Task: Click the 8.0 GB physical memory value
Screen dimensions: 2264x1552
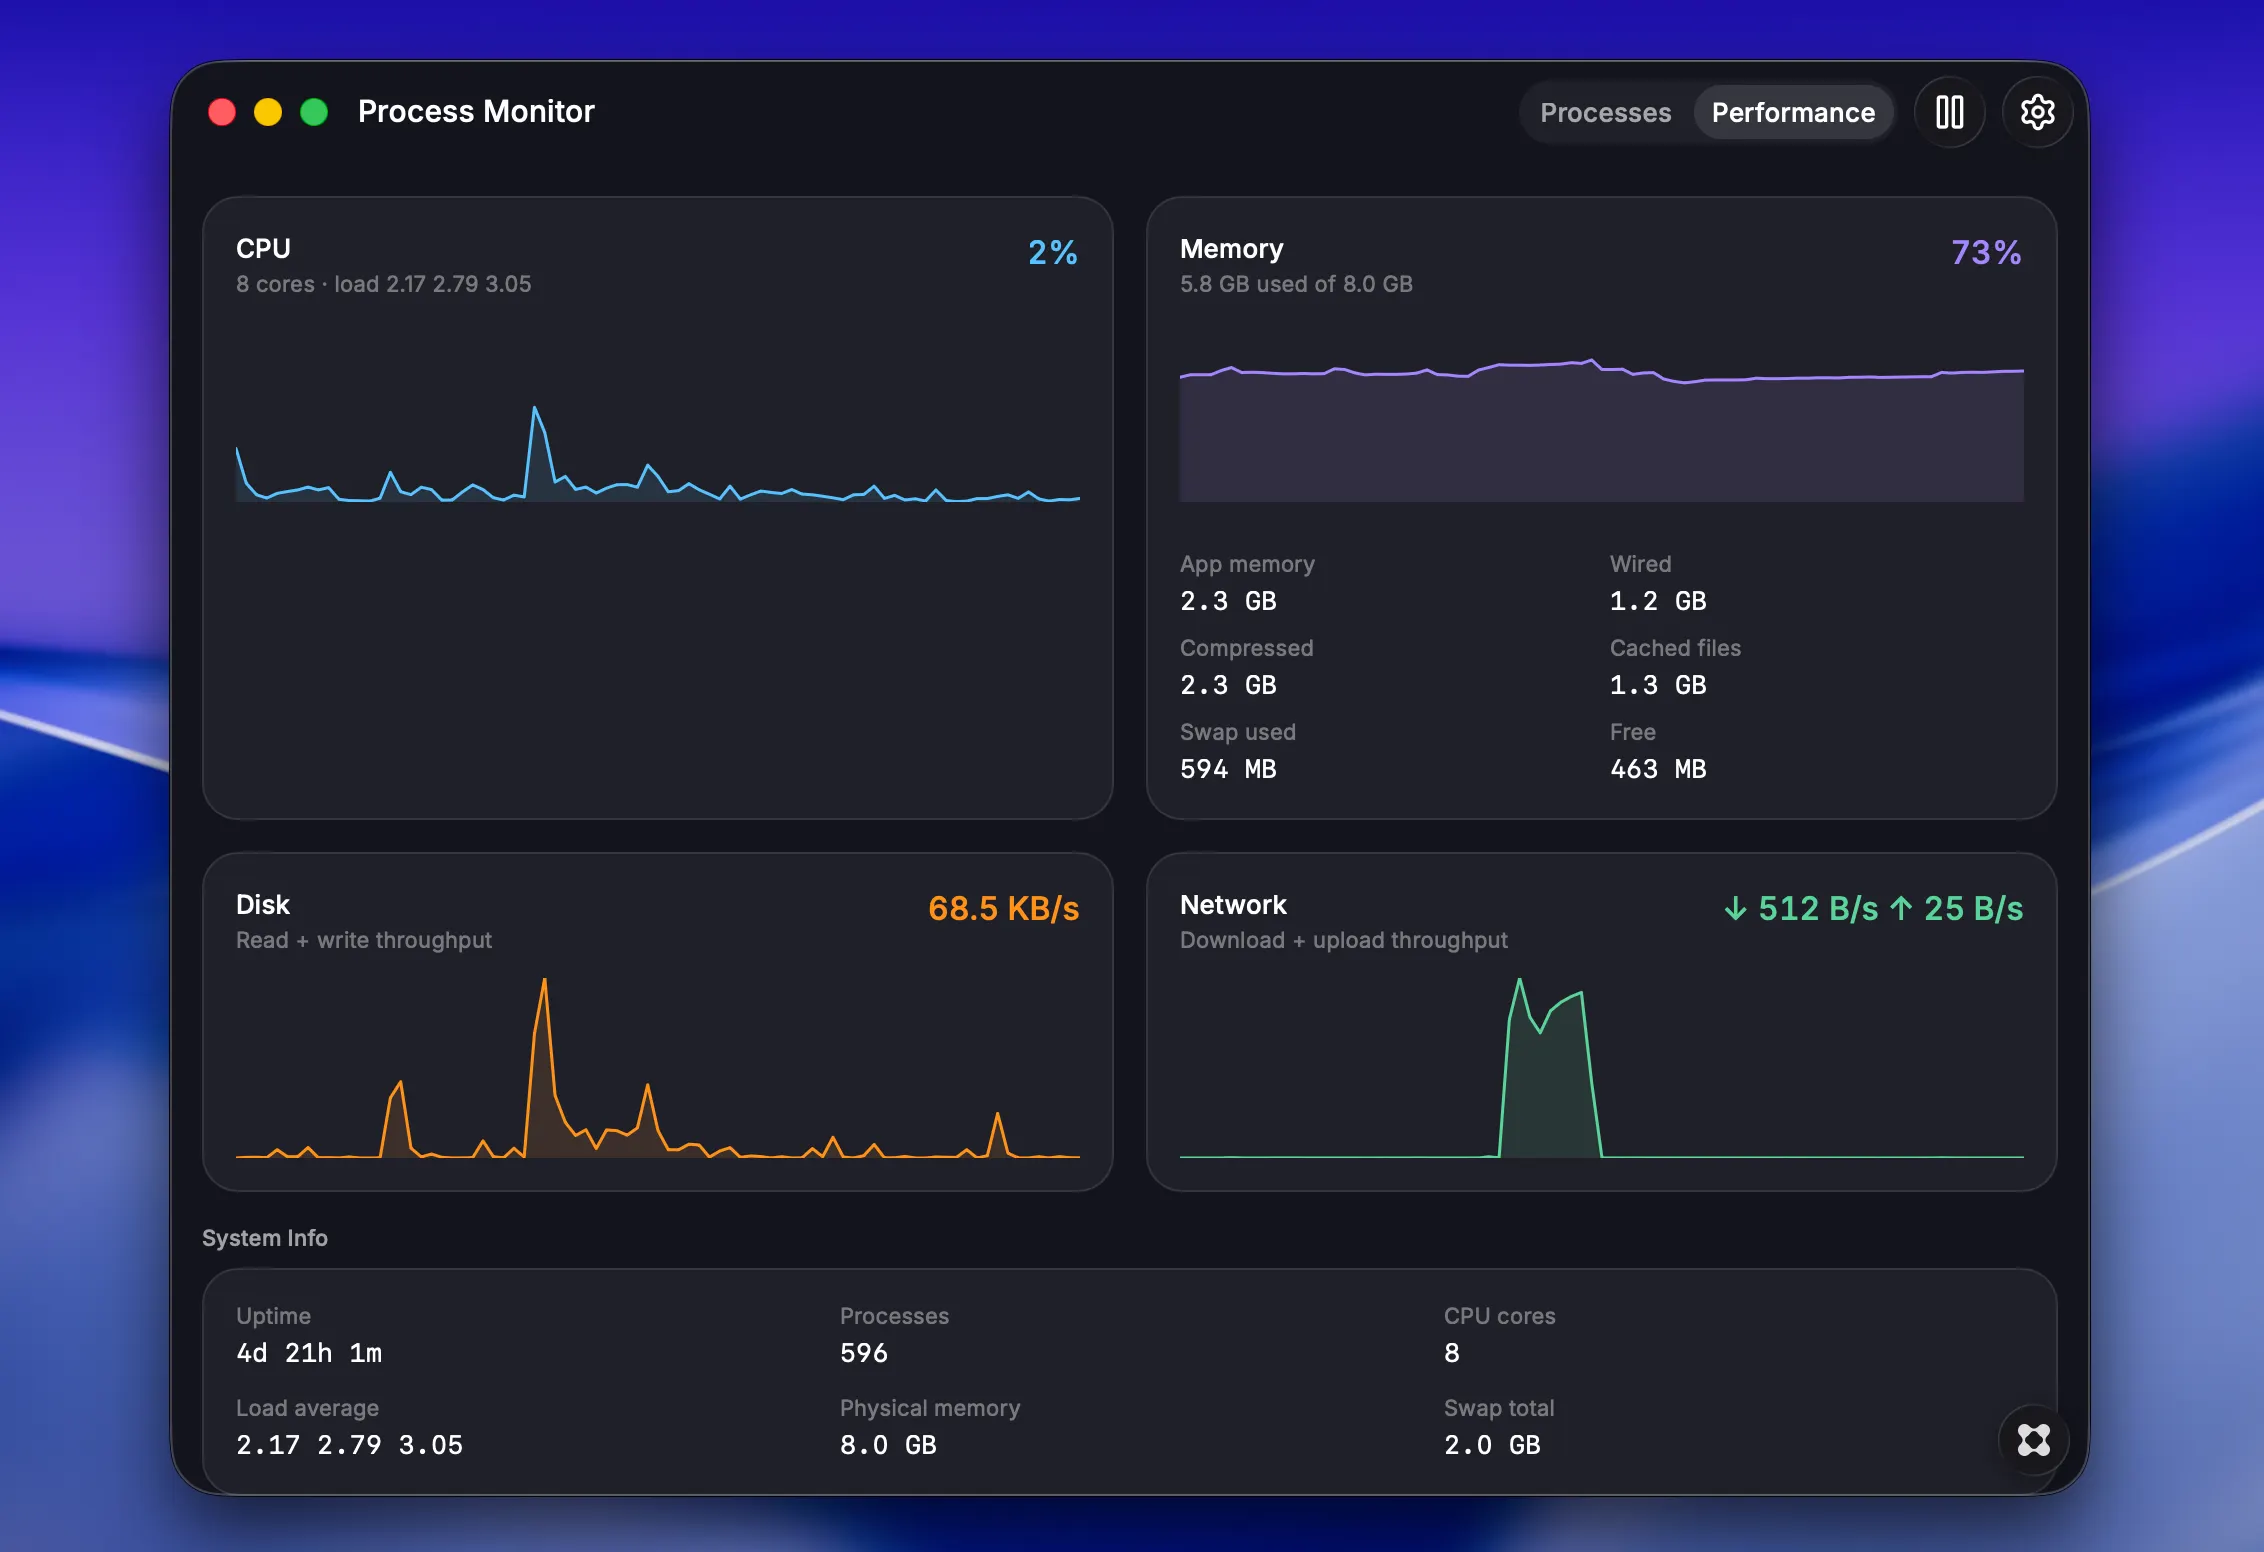Action: pyautogui.click(x=888, y=1445)
